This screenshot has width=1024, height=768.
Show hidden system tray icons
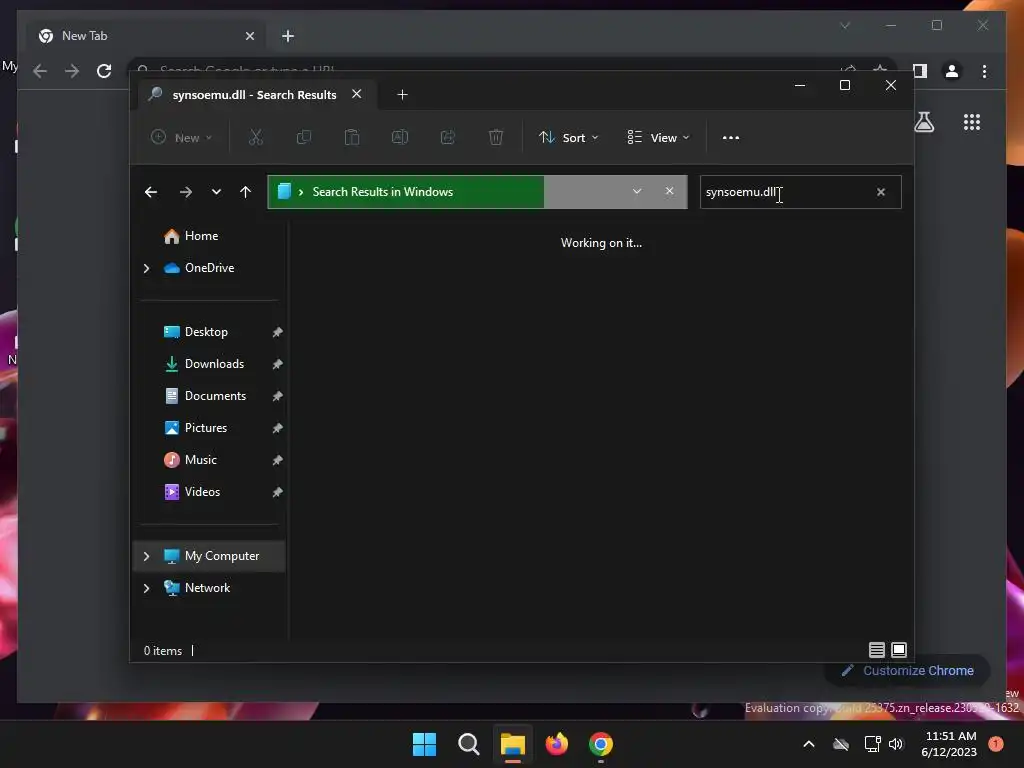tap(808, 744)
